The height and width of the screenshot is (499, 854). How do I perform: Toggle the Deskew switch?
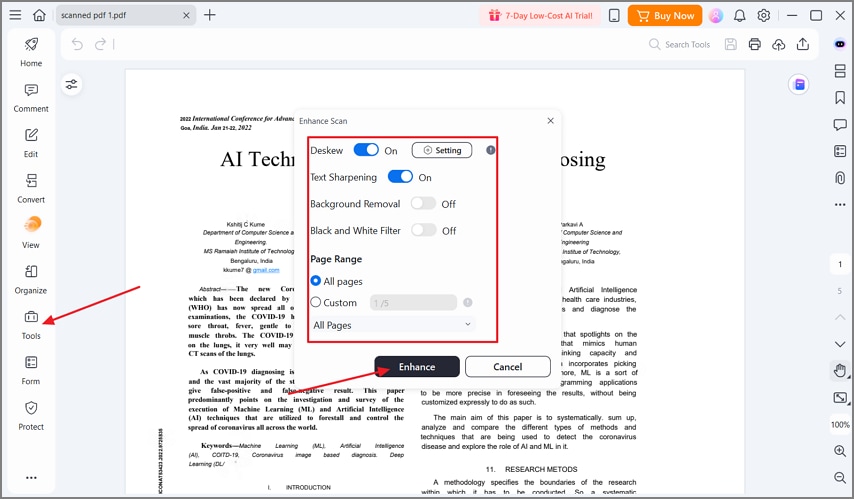[x=366, y=150]
